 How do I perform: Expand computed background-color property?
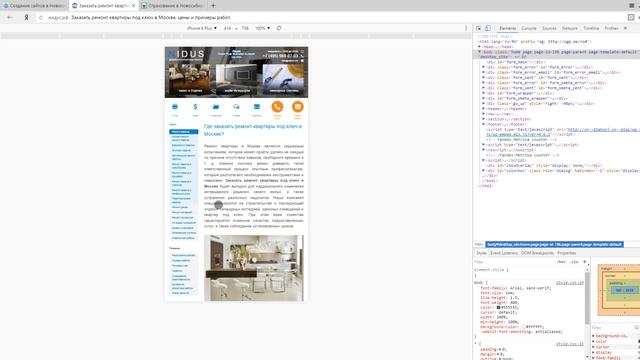pyautogui.click(x=593, y=336)
